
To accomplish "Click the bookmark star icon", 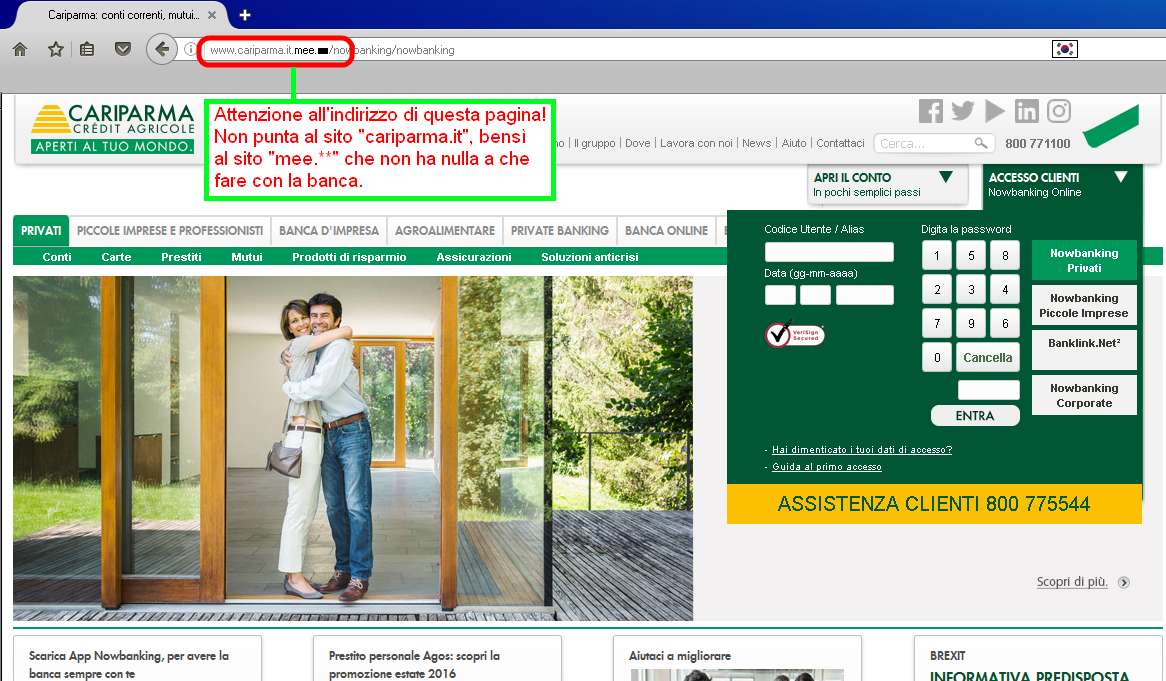I will tap(56, 50).
